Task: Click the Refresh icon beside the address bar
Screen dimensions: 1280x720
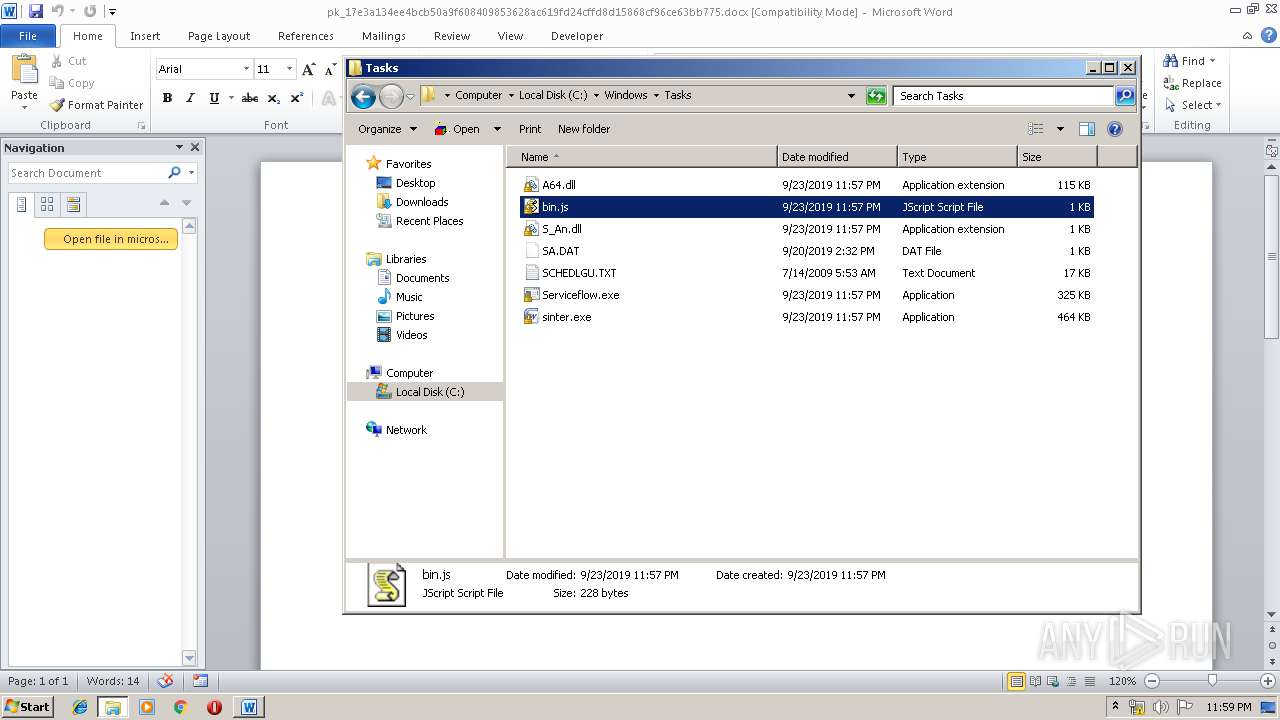Action: pos(876,96)
